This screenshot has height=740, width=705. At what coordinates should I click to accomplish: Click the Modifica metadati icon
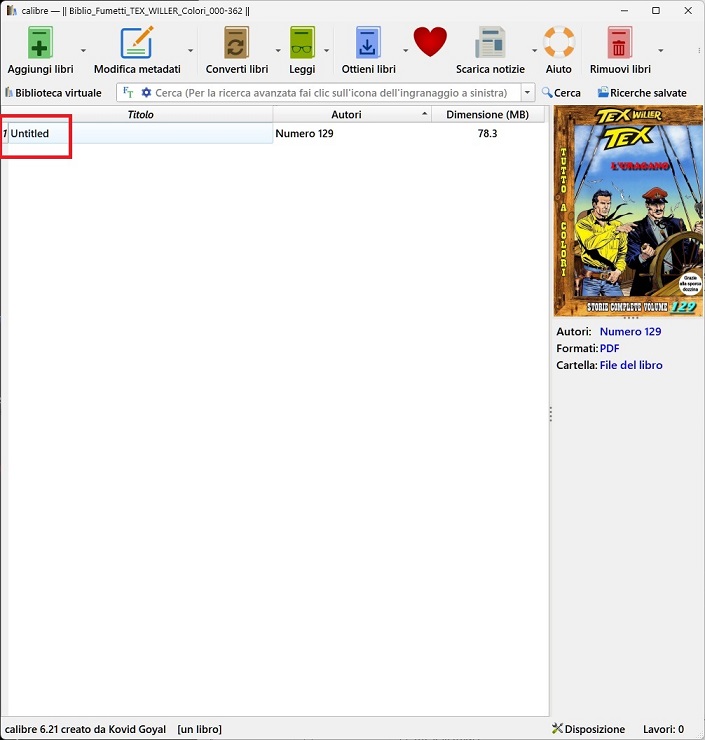(137, 42)
